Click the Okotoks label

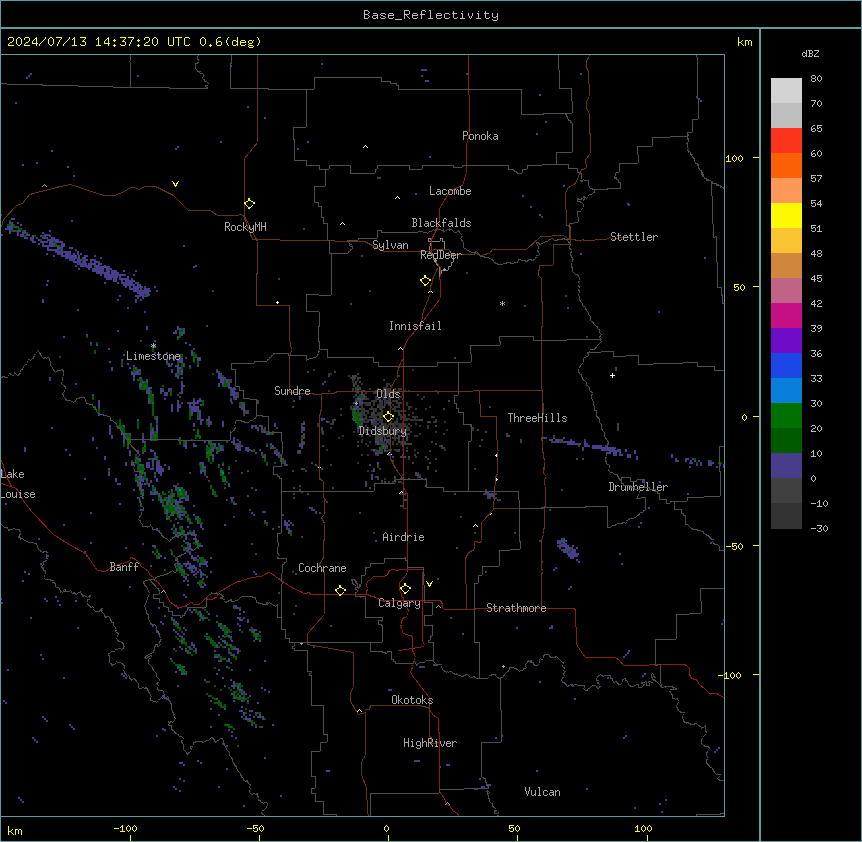[x=412, y=700]
